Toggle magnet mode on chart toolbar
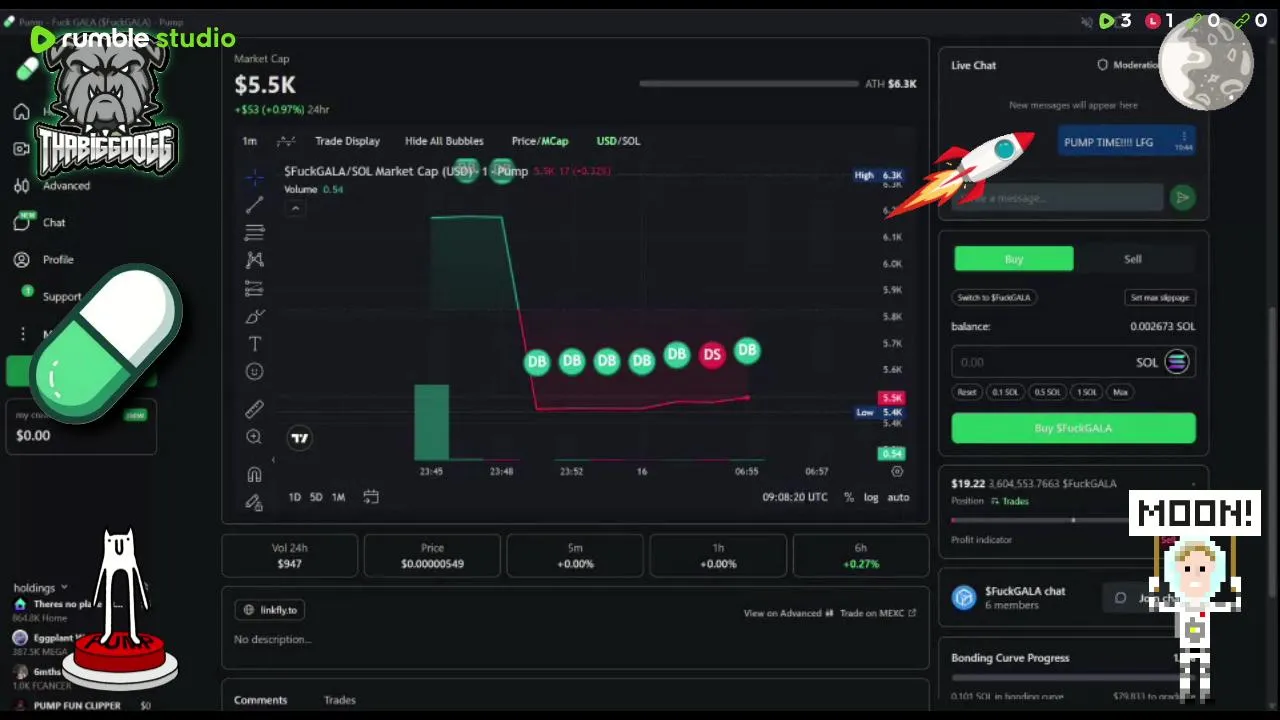 (x=254, y=474)
